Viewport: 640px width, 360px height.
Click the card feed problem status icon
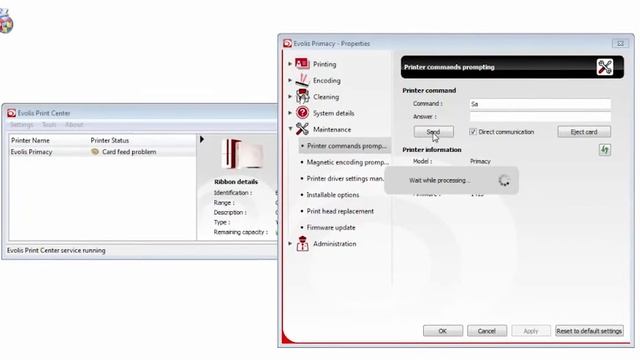pos(95,152)
